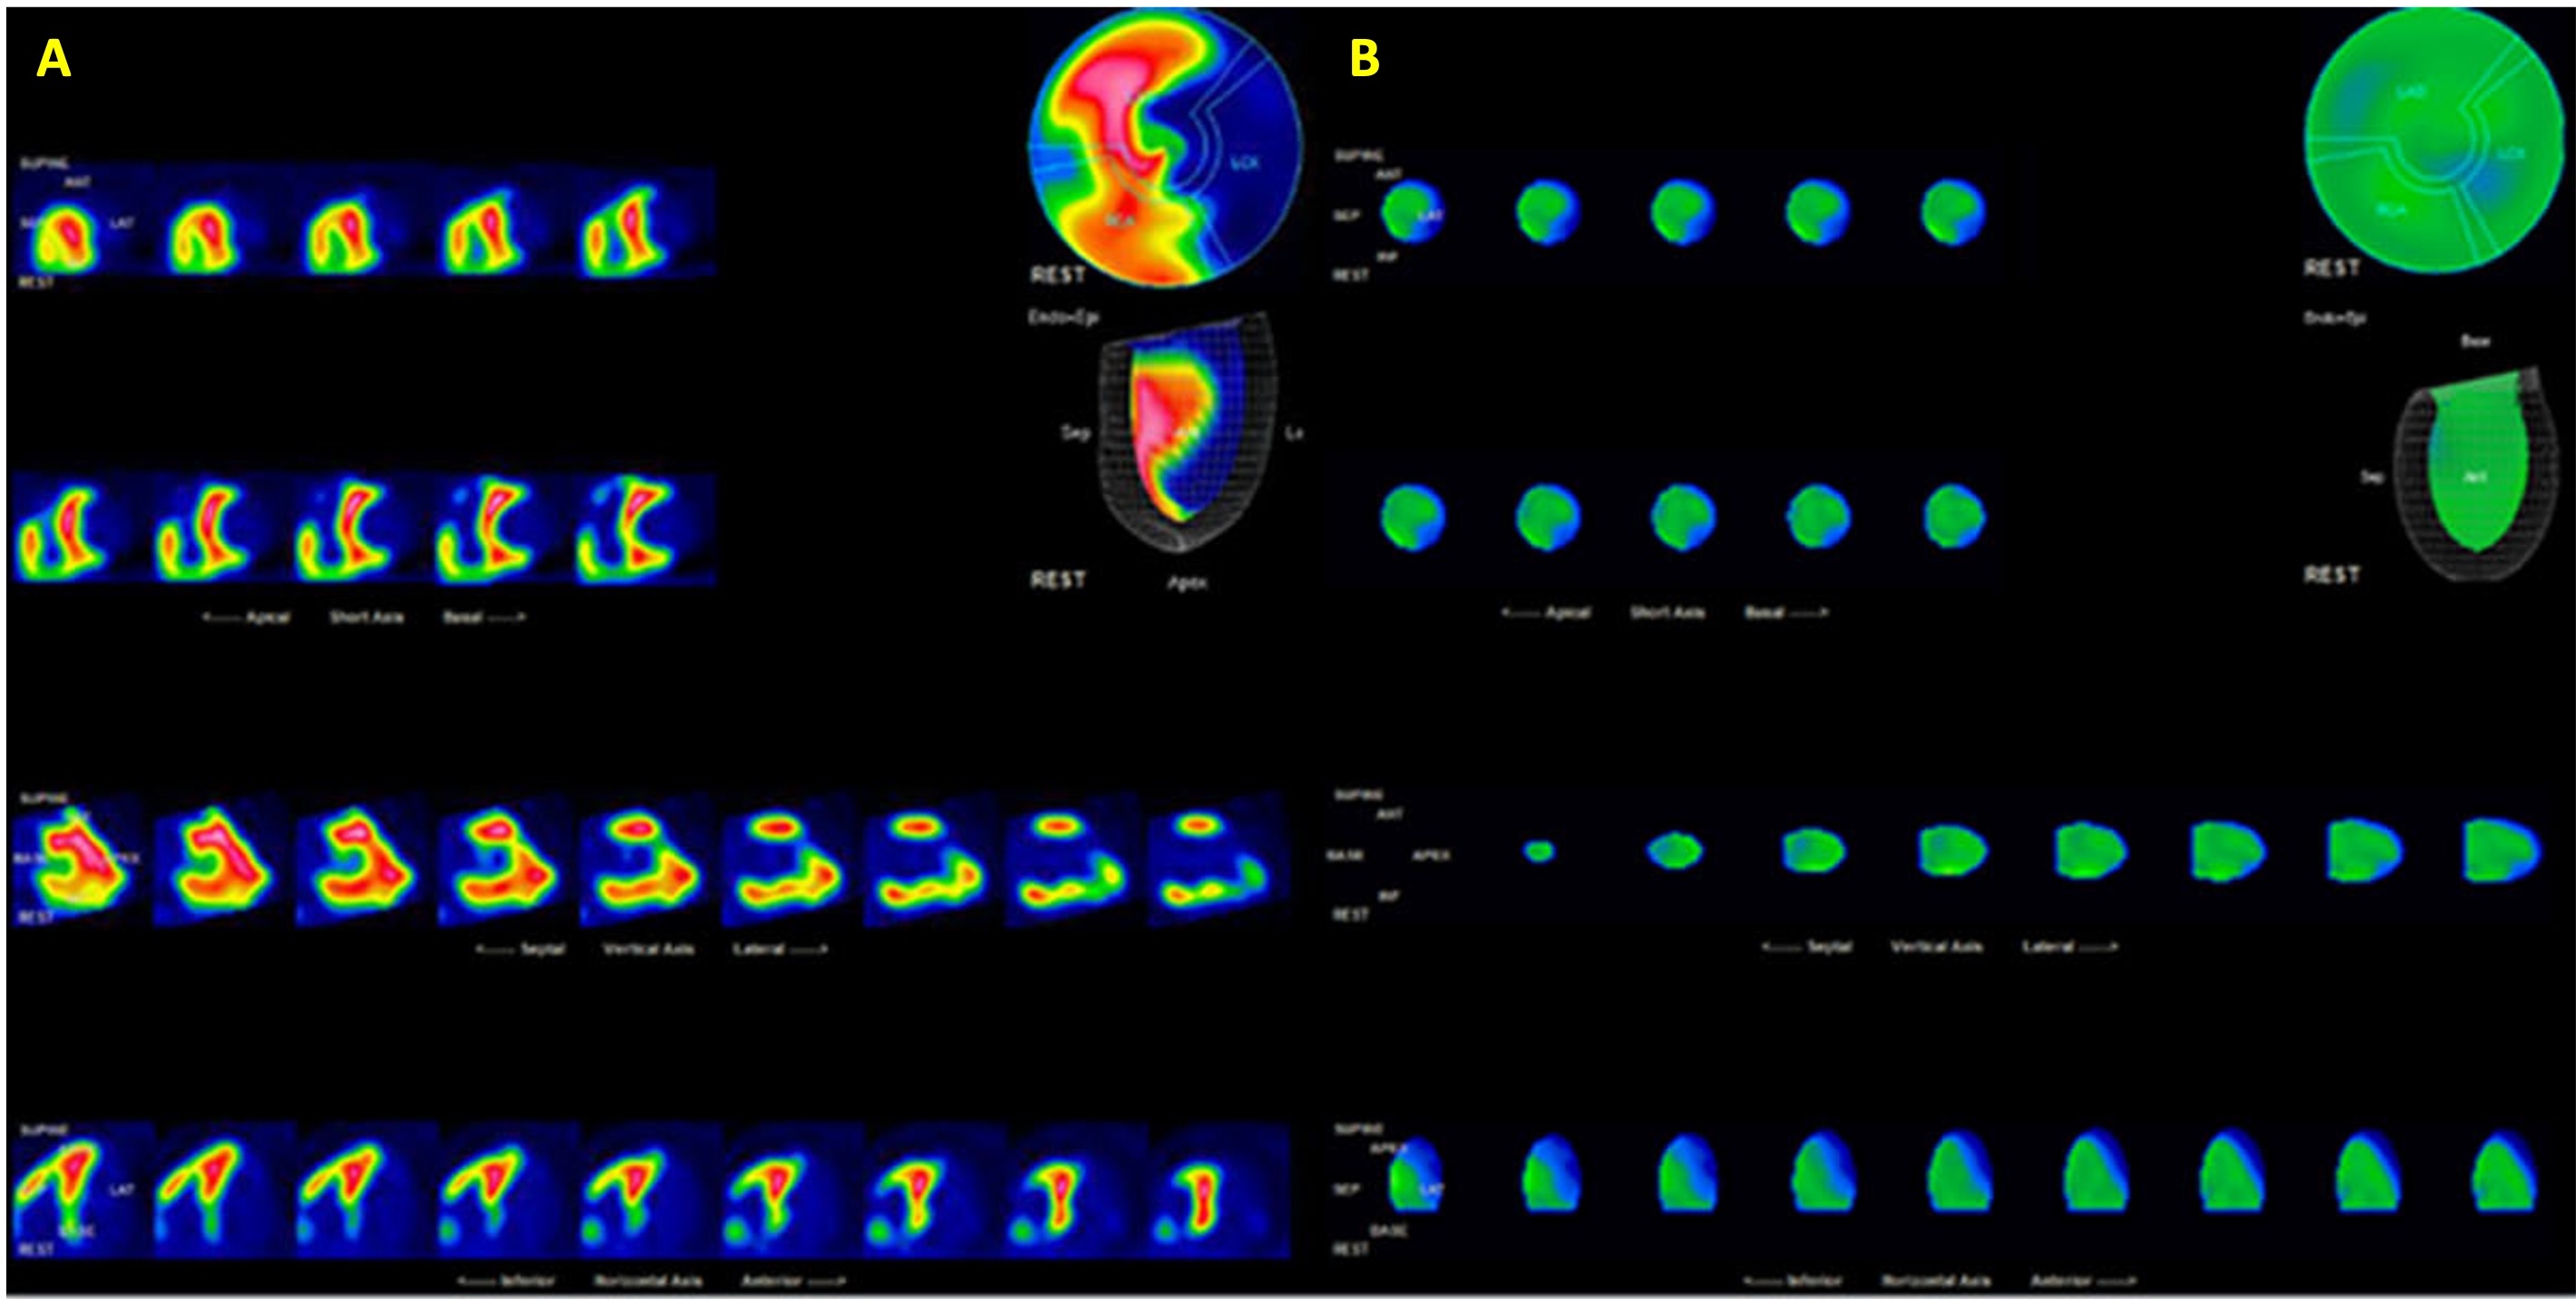This screenshot has width=2576, height=1300.
Task: Click panel A's Vertical Axis label
Action: [x=648, y=948]
